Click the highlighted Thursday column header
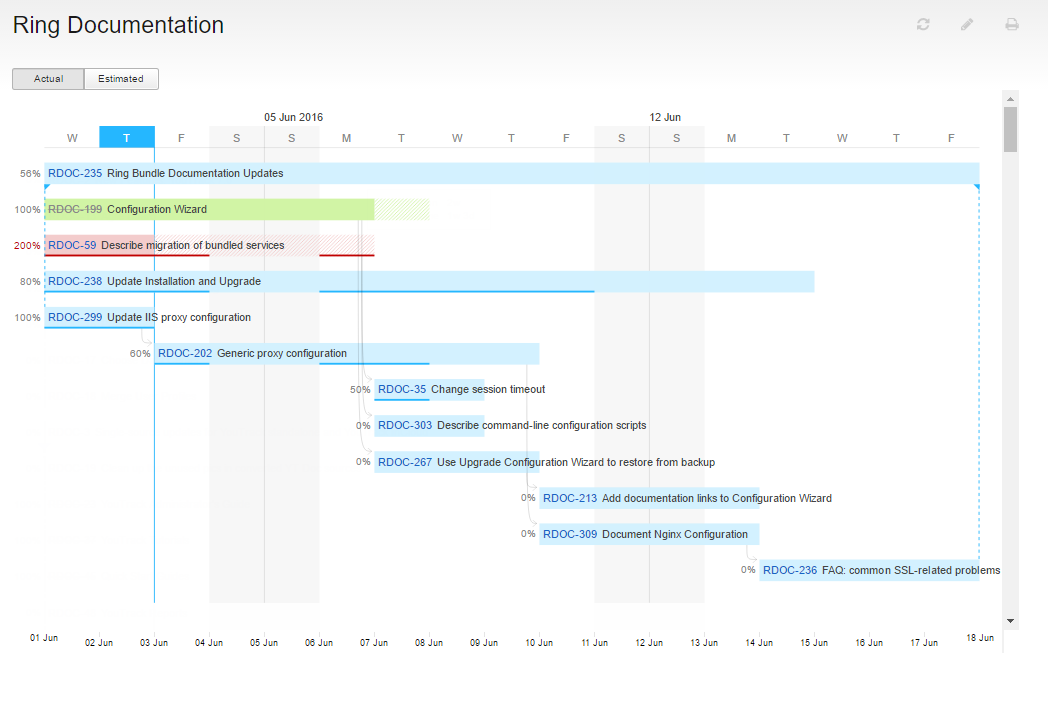The height and width of the screenshot is (707, 1048). pyautogui.click(x=127, y=137)
